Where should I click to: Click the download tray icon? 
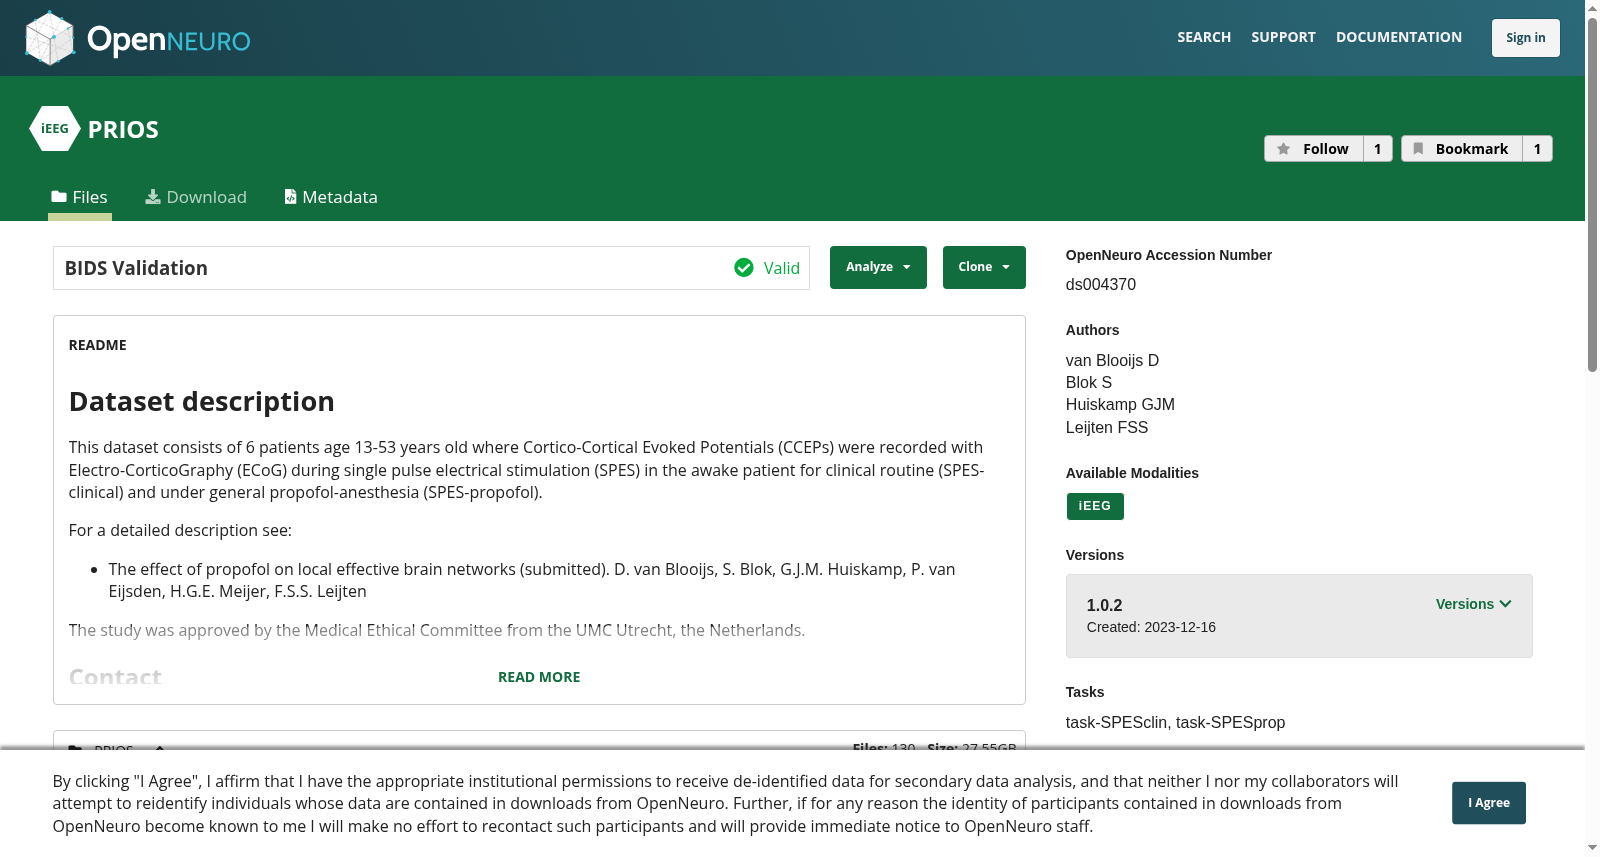[x=153, y=197]
